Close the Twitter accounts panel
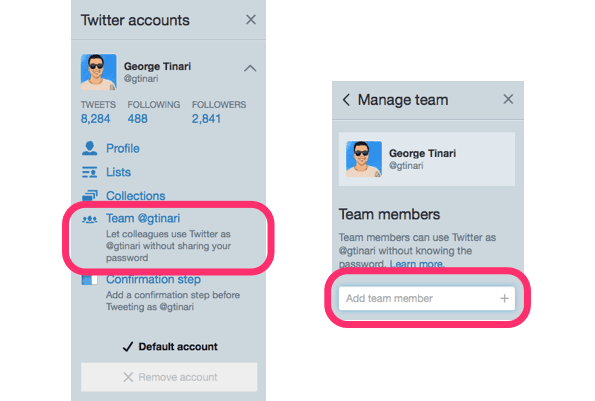This screenshot has width=595, height=401. (x=251, y=20)
